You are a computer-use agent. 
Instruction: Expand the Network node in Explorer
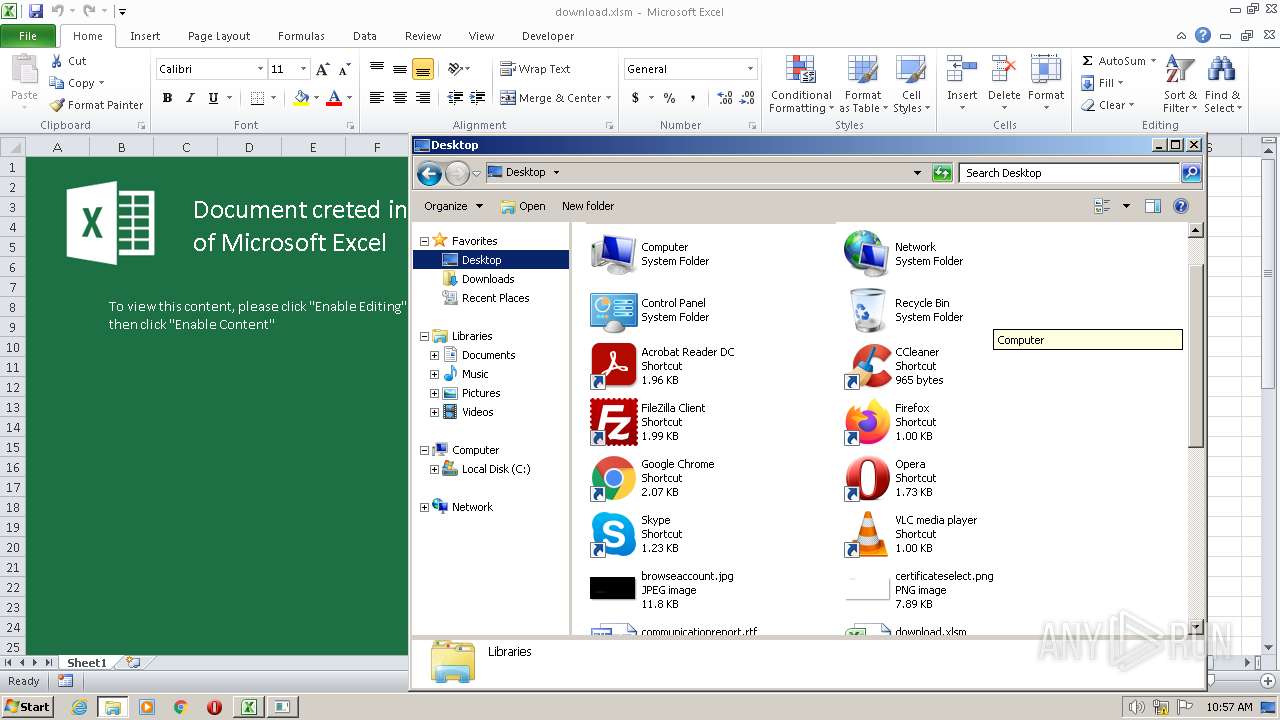424,507
